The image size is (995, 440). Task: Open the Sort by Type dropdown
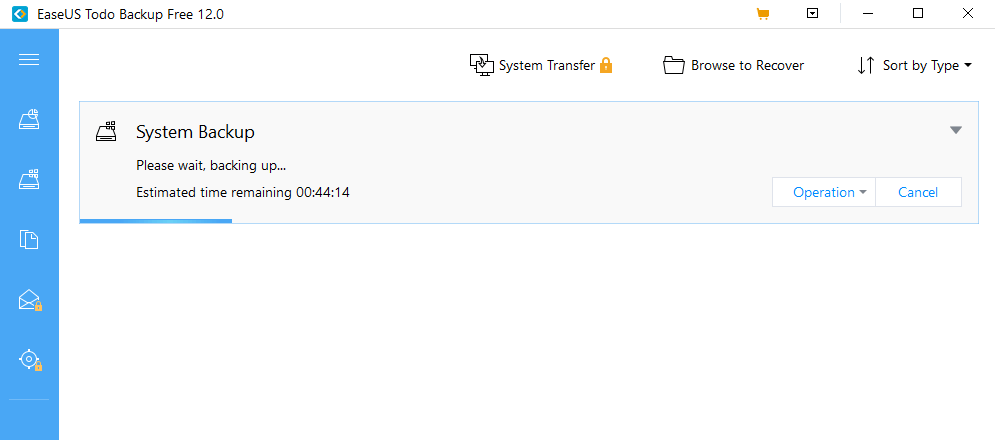coord(916,66)
